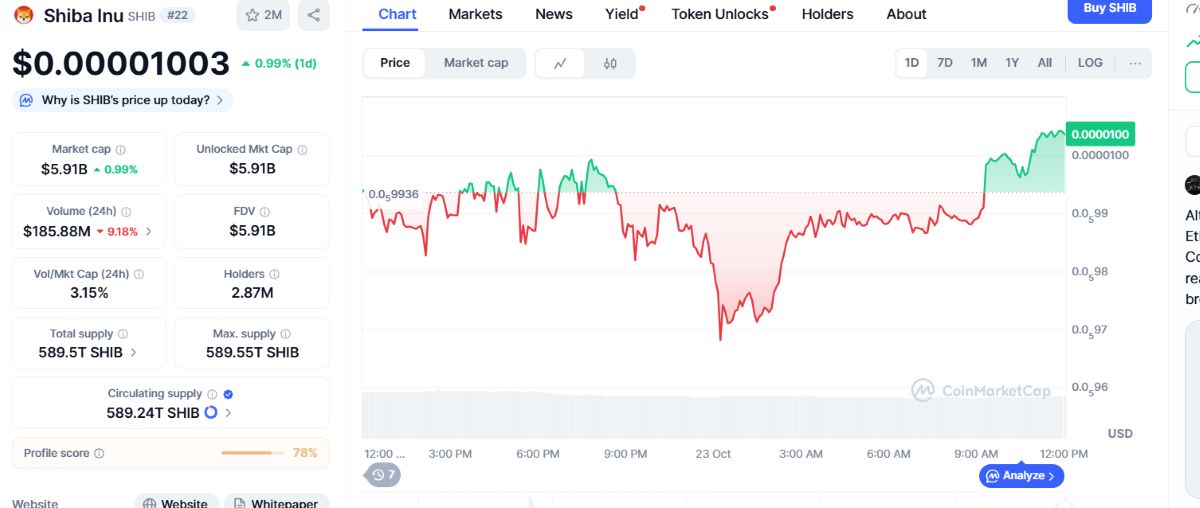Expand the Volume (24h) chevron
The image size is (1200, 508).
149,231
